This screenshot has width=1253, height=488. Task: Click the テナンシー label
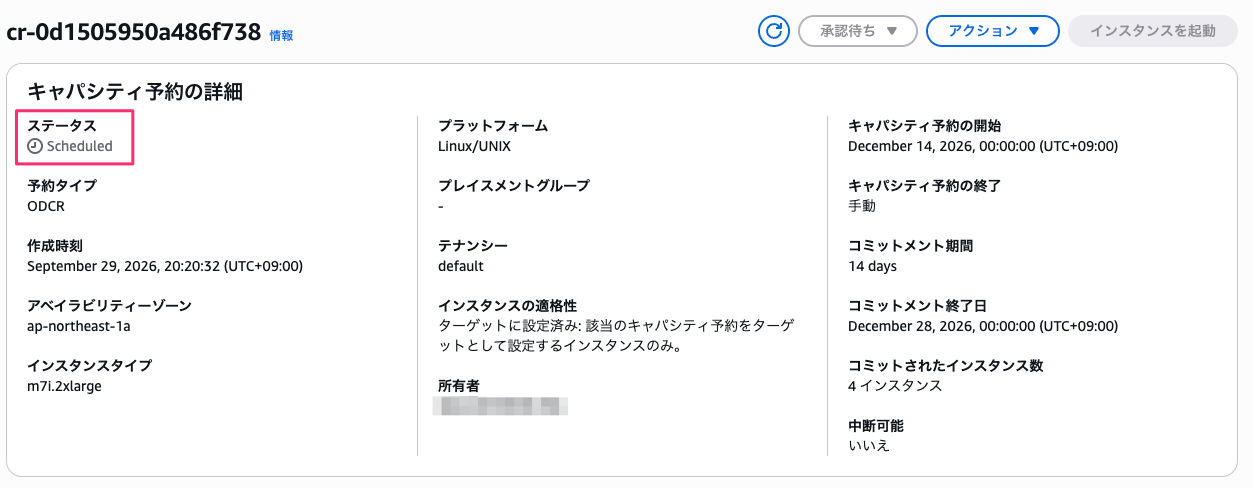473,246
